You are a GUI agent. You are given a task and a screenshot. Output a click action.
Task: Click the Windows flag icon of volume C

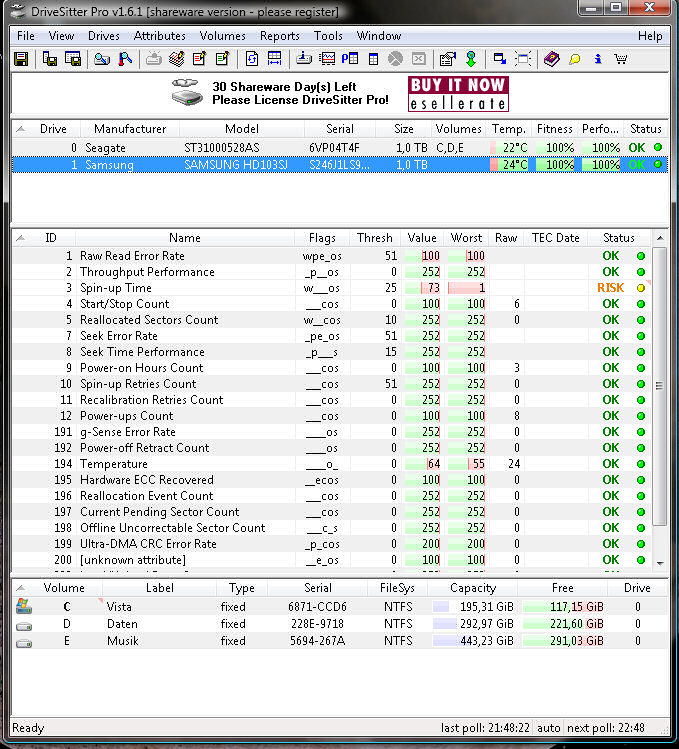tap(24, 606)
